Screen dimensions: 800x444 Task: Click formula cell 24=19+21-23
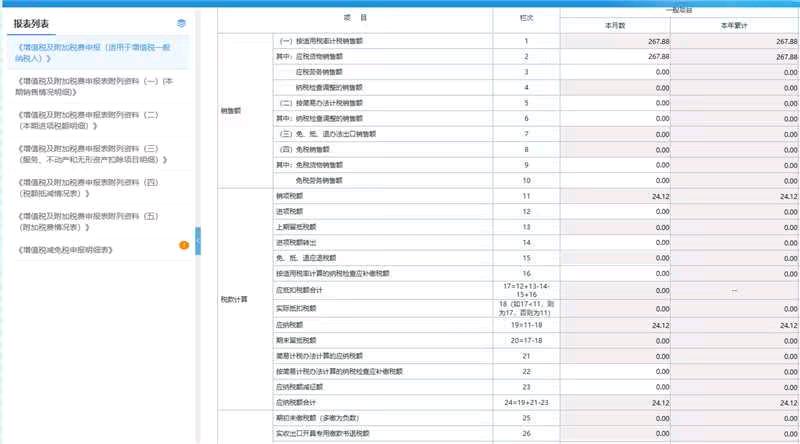coord(527,403)
